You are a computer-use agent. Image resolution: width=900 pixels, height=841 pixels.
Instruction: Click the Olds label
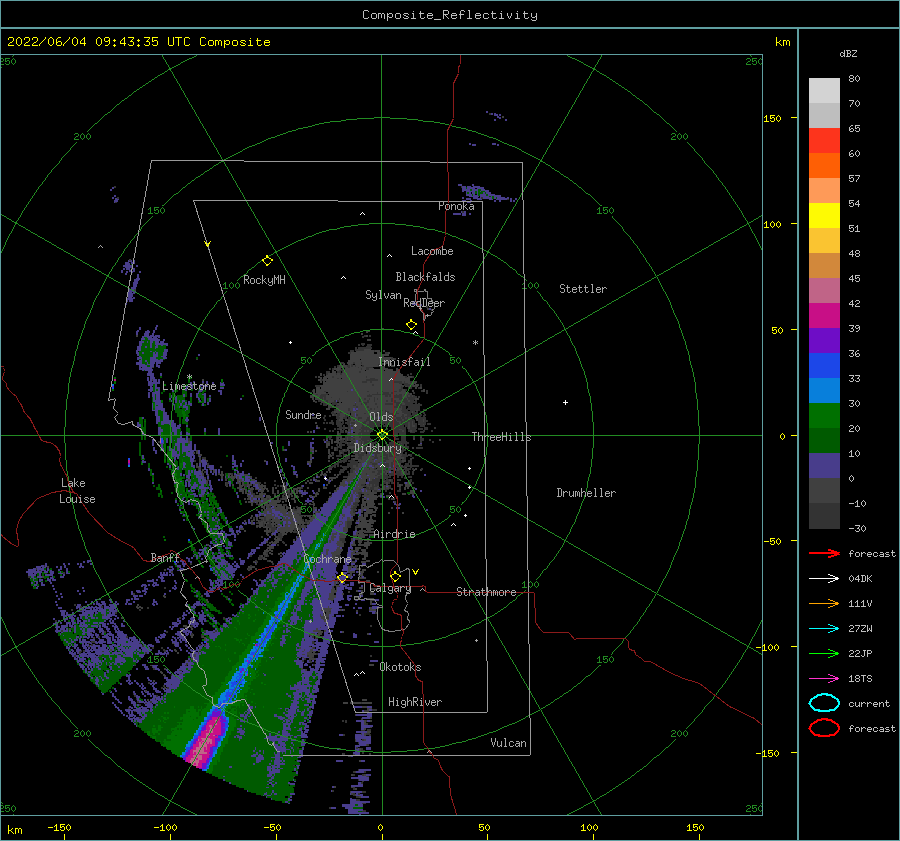click(x=381, y=417)
